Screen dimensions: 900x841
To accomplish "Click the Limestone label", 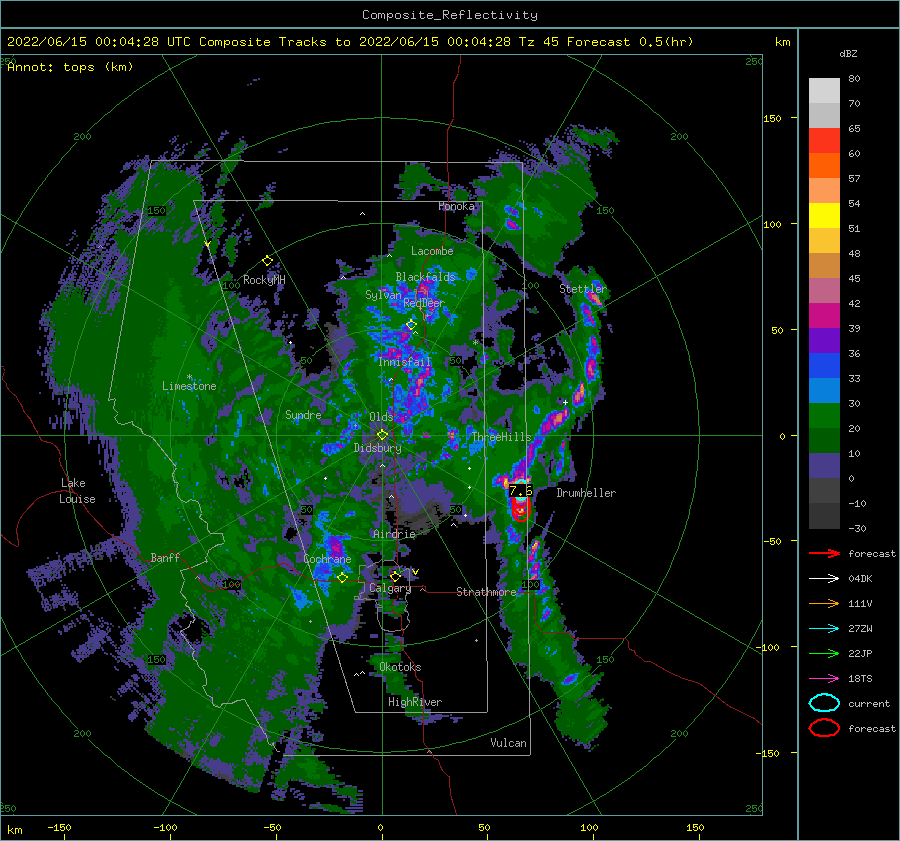I will coord(189,386).
